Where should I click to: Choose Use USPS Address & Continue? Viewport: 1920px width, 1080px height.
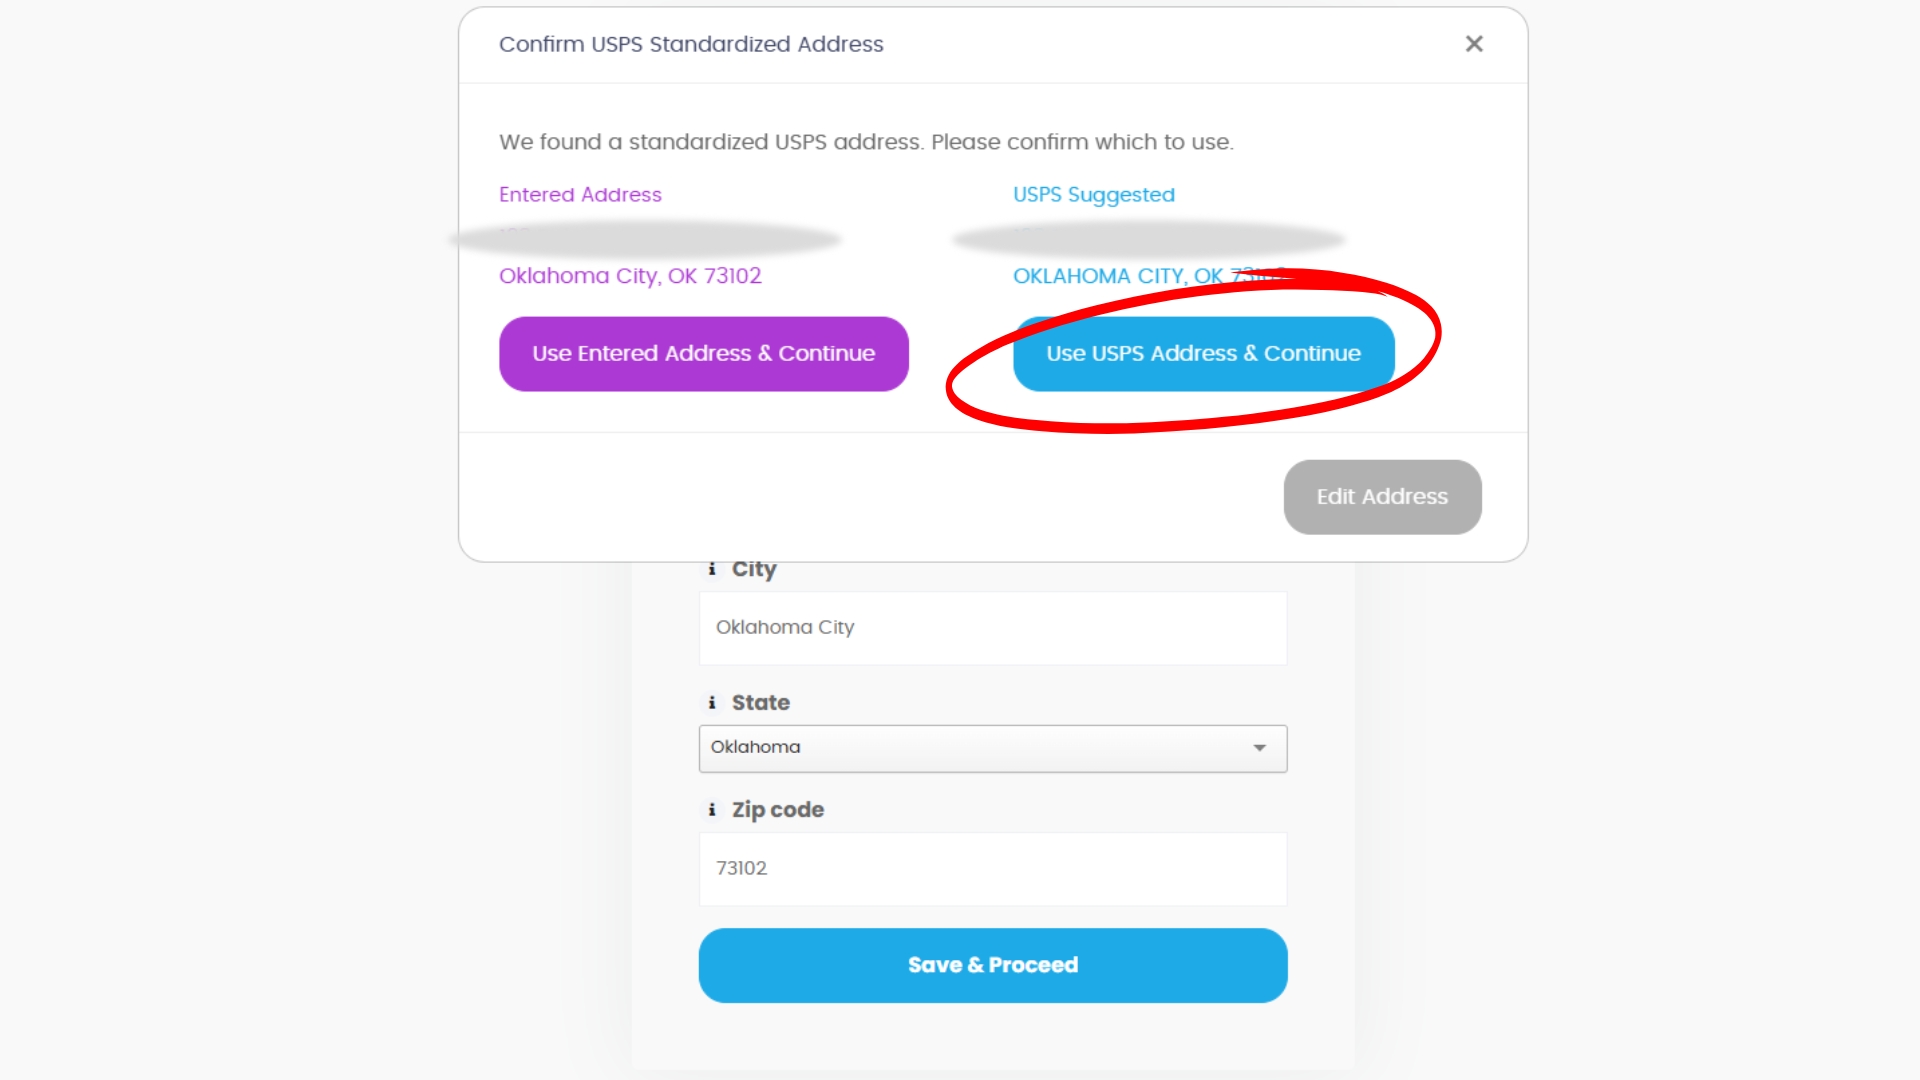(x=1203, y=354)
